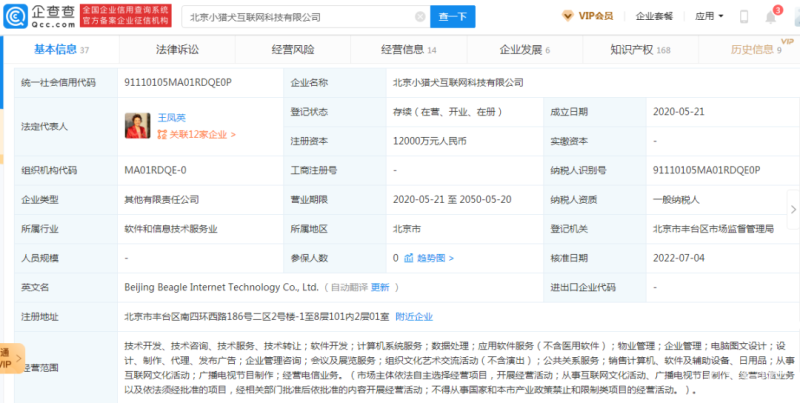The height and width of the screenshot is (403, 800).
Task: Click the 全国企业信用查询系统 red banner
Action: pyautogui.click(x=126, y=16)
